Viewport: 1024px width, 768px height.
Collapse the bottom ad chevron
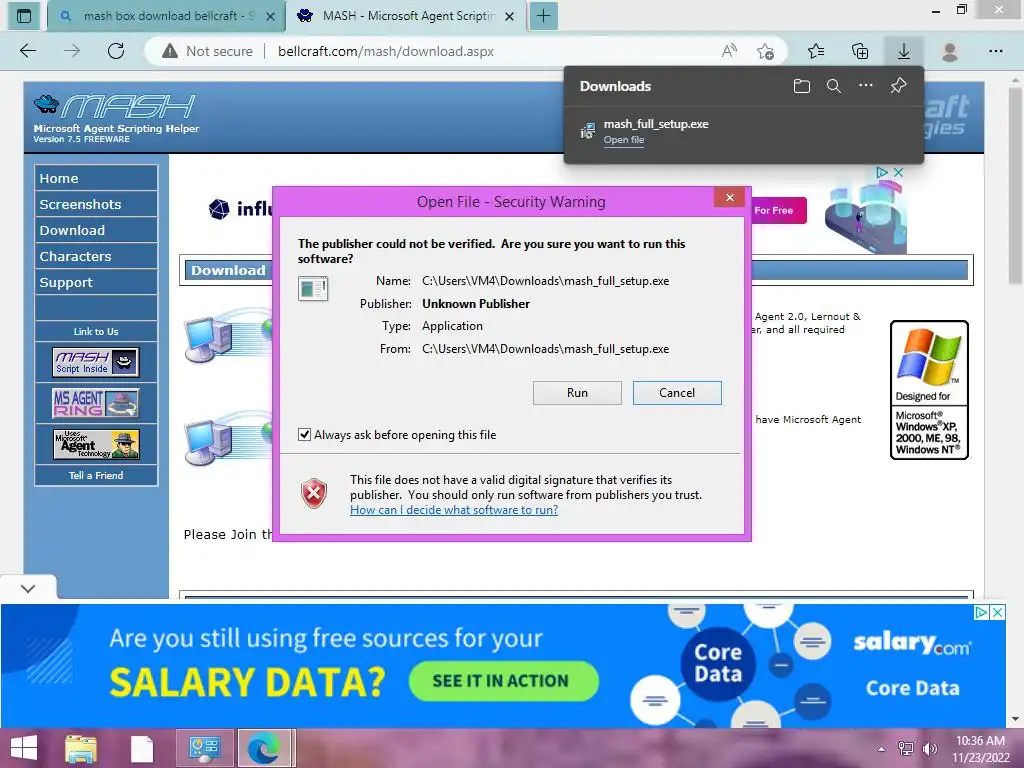(28, 588)
